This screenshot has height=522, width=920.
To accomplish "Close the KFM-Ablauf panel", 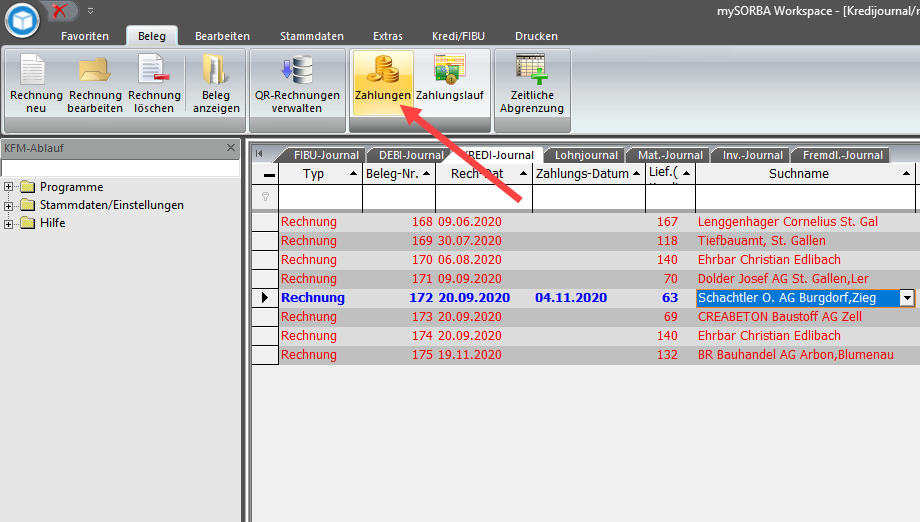I will coord(231,148).
